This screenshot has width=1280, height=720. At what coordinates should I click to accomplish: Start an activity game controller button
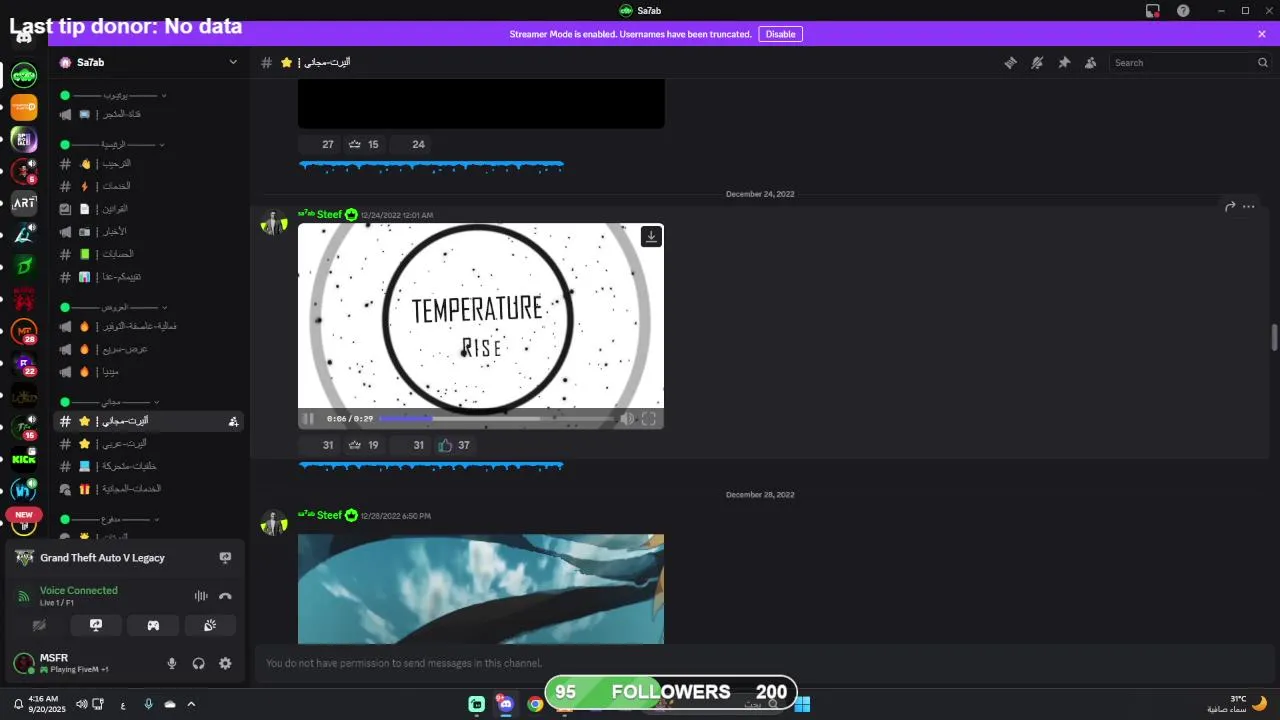click(153, 625)
